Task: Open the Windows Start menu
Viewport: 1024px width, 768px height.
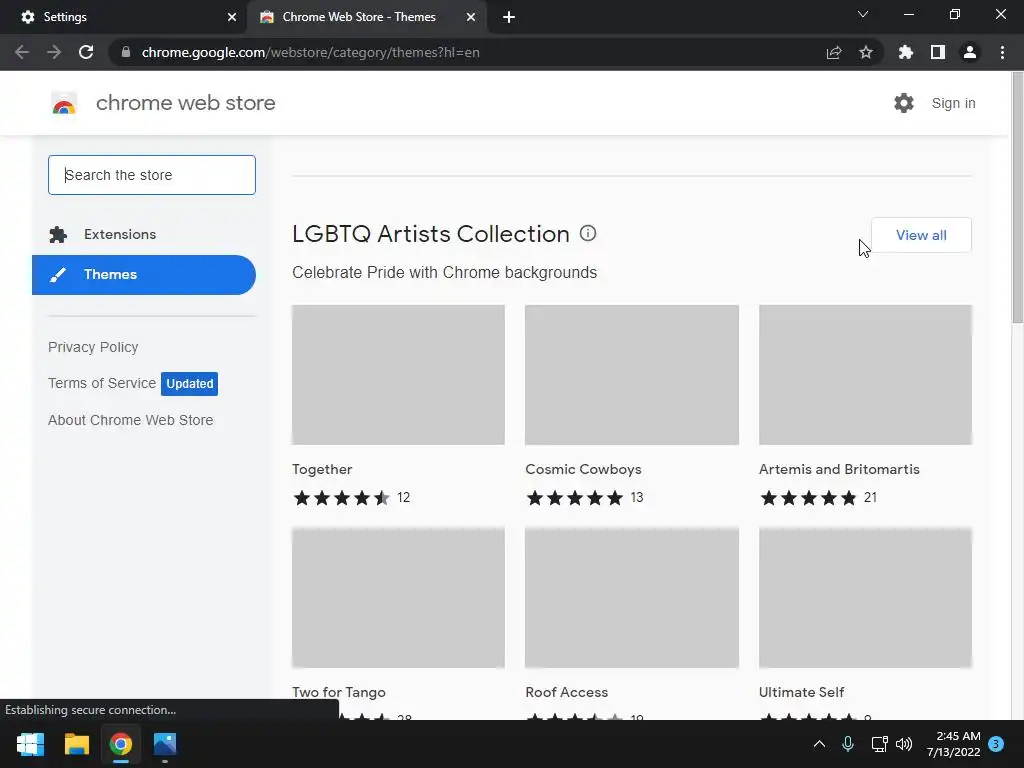Action: click(30, 744)
